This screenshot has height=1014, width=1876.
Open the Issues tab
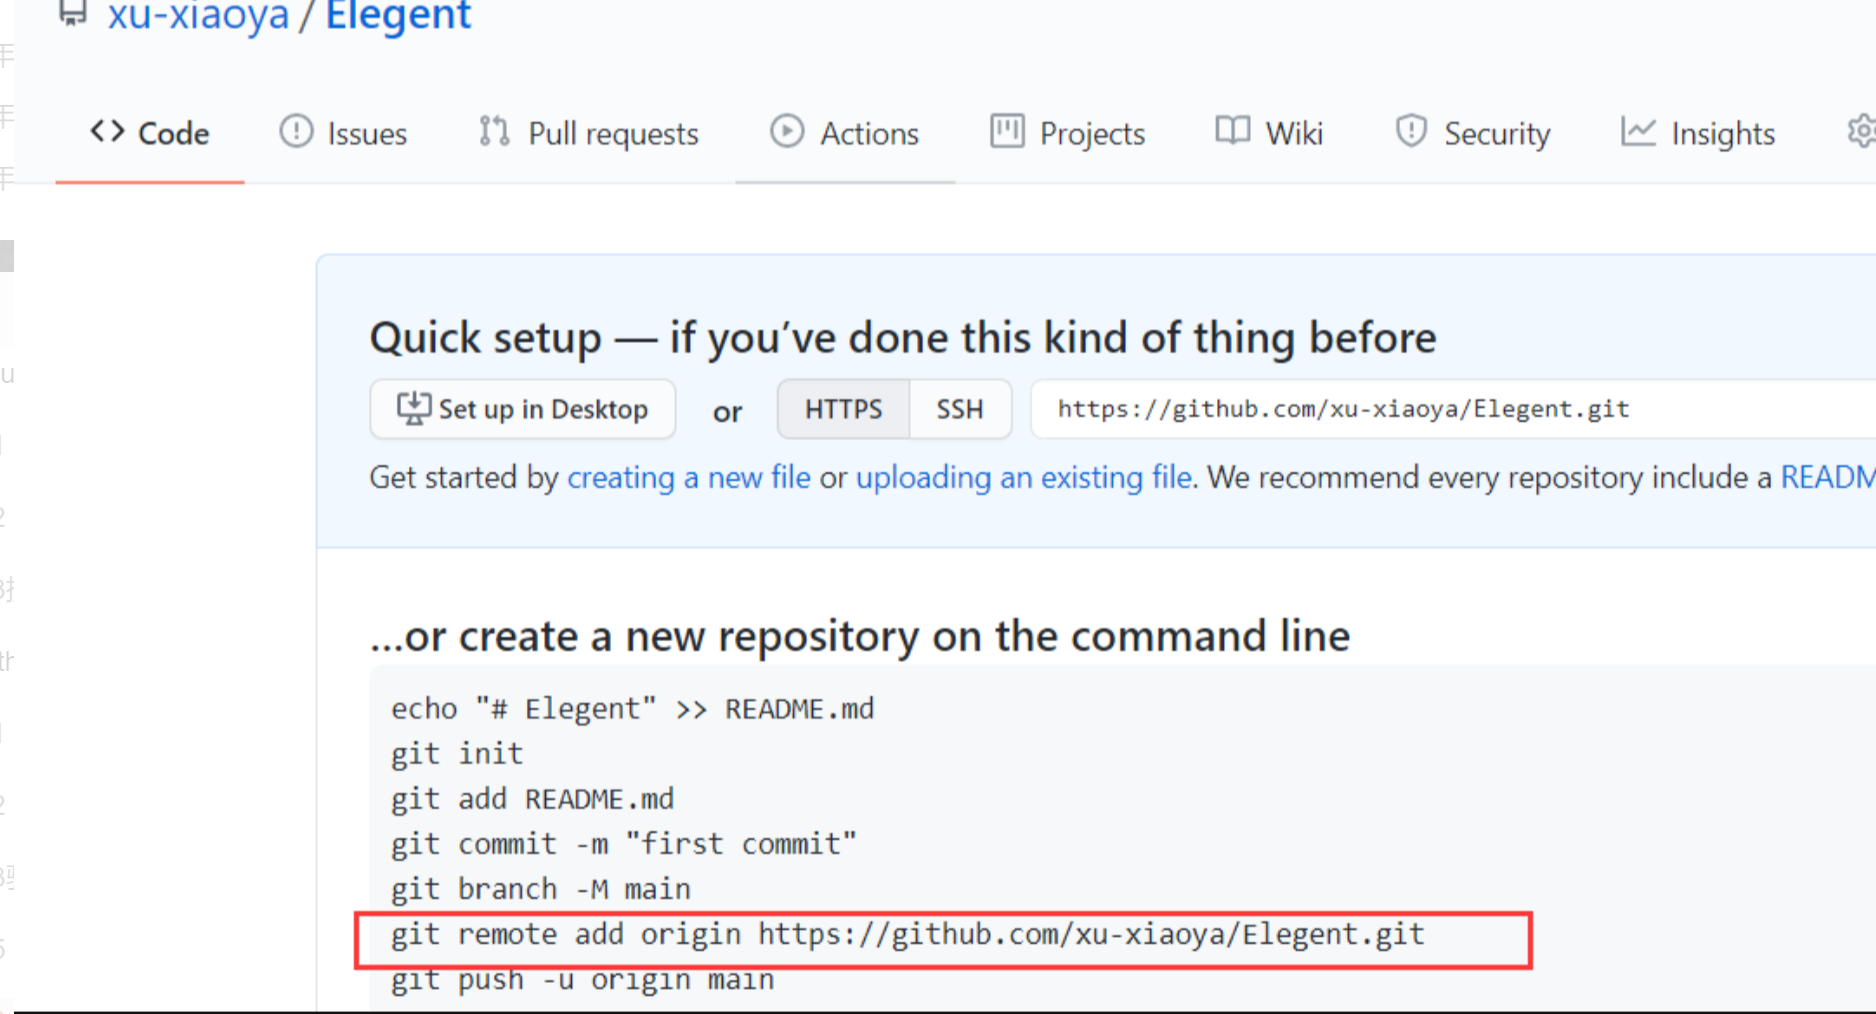(343, 133)
